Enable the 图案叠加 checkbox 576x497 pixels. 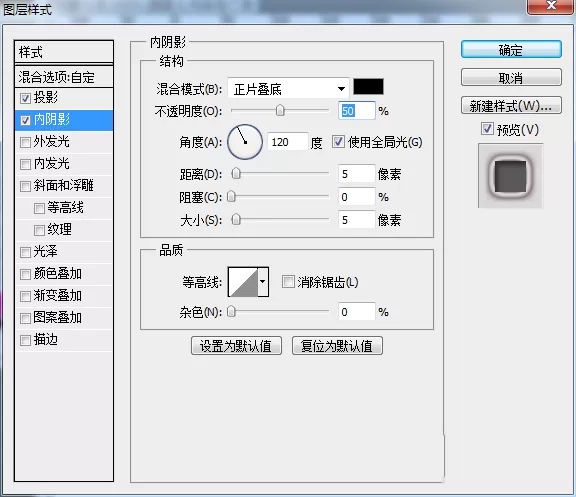tap(25, 318)
